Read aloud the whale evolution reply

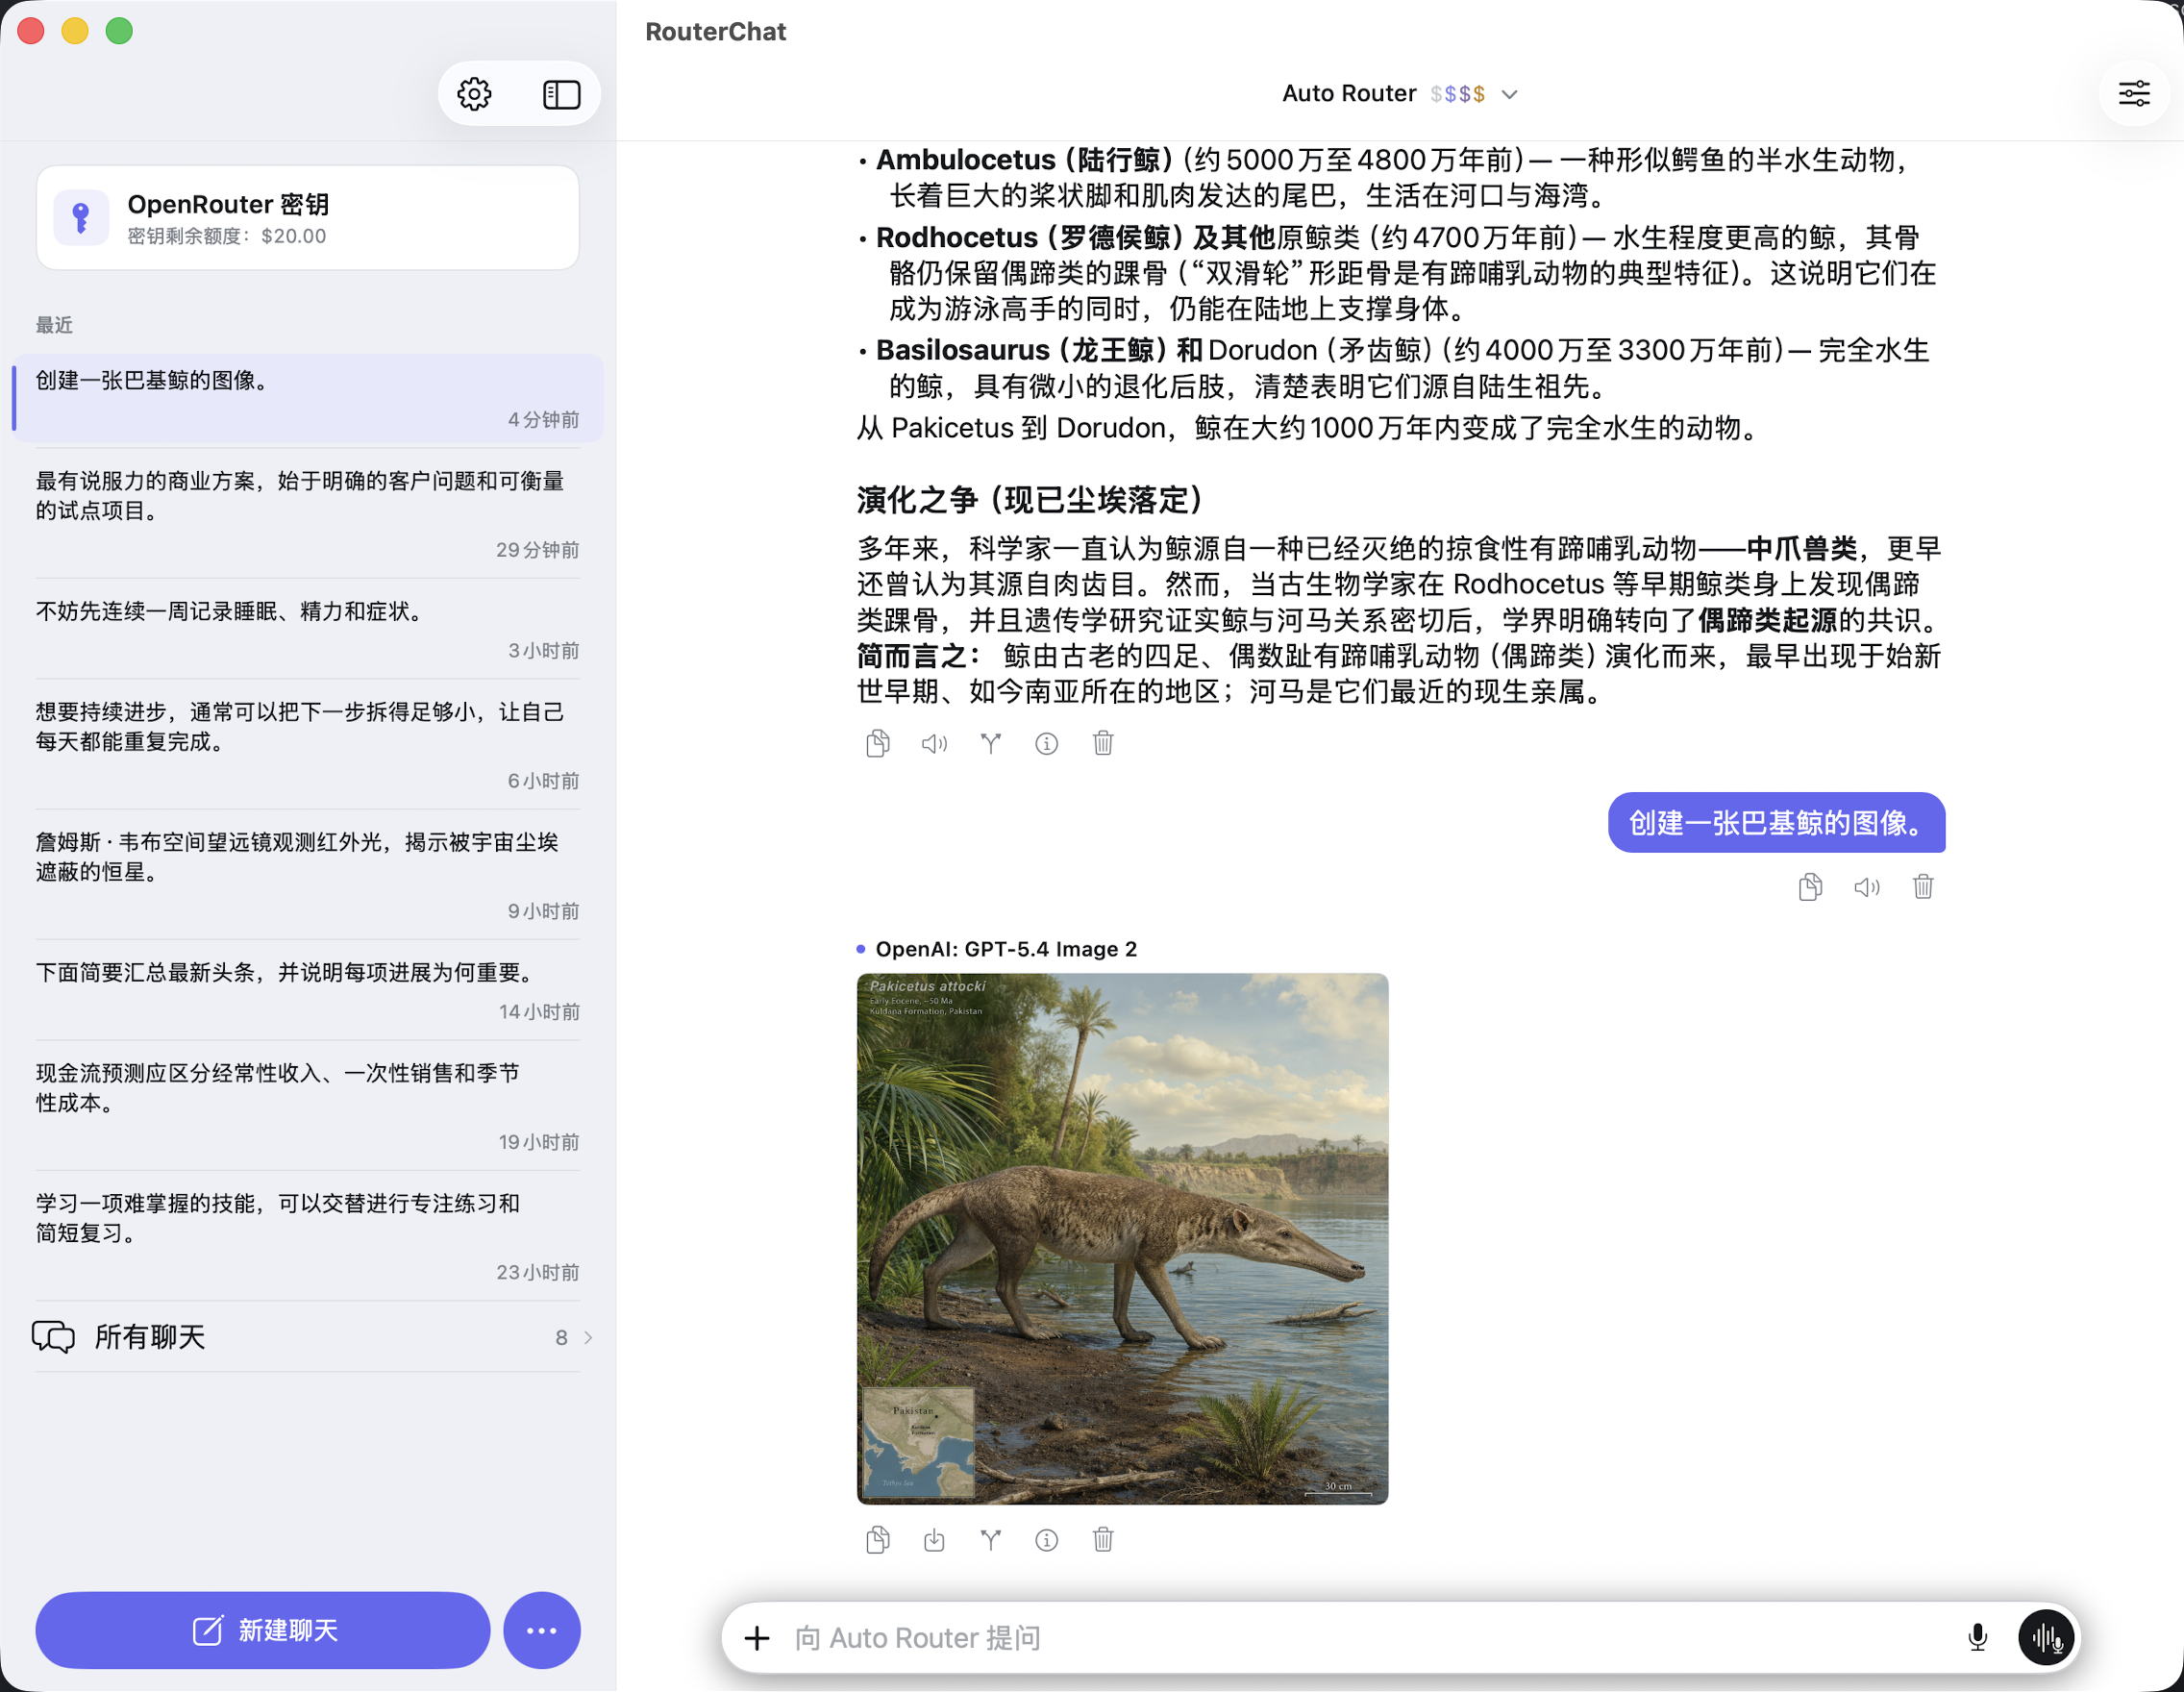[934, 743]
